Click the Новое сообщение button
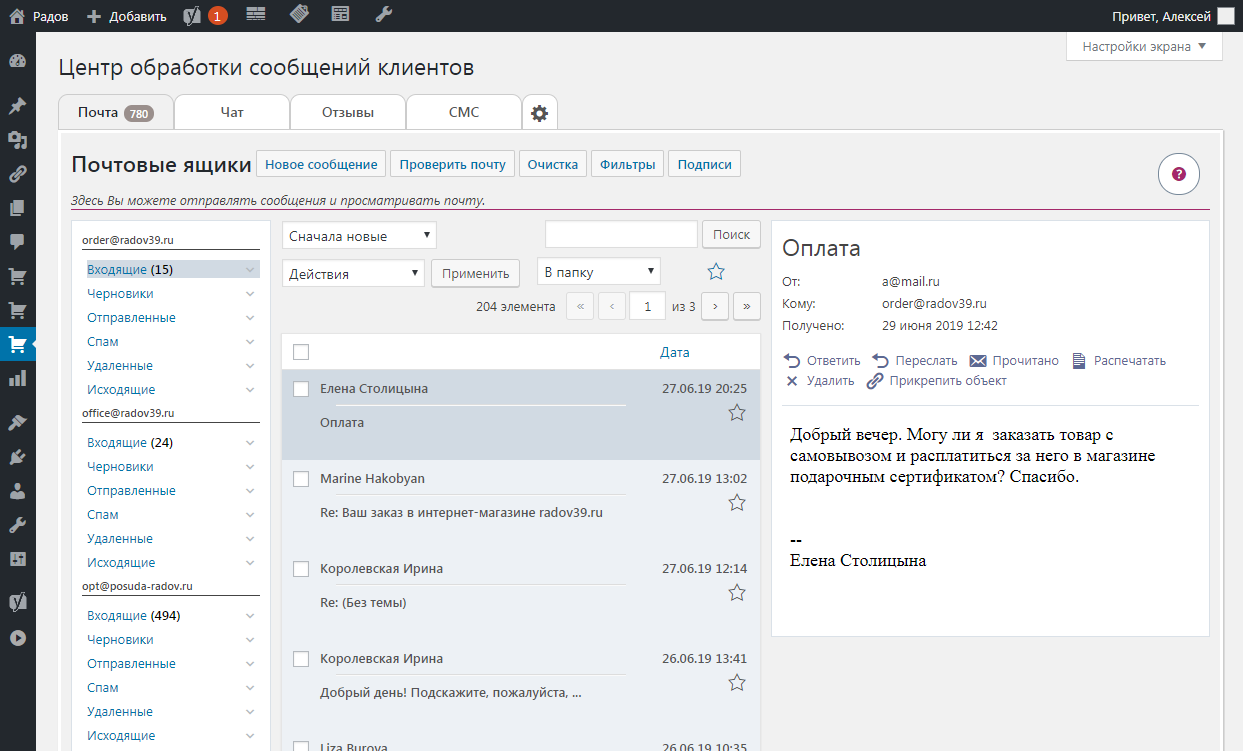This screenshot has width=1243, height=751. [x=321, y=164]
